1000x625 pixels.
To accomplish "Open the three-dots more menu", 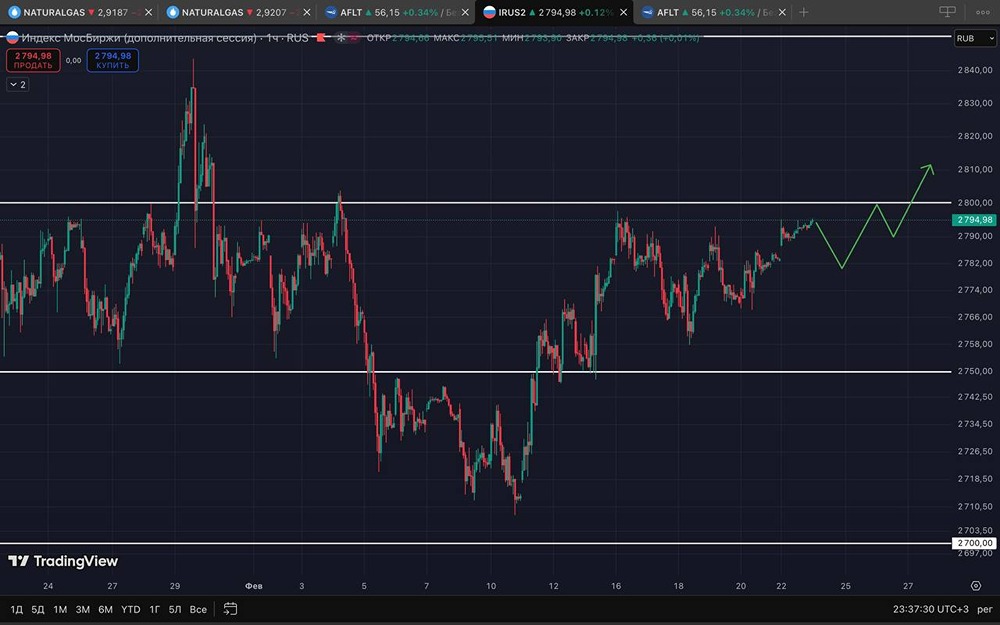I will pyautogui.click(x=983, y=12).
